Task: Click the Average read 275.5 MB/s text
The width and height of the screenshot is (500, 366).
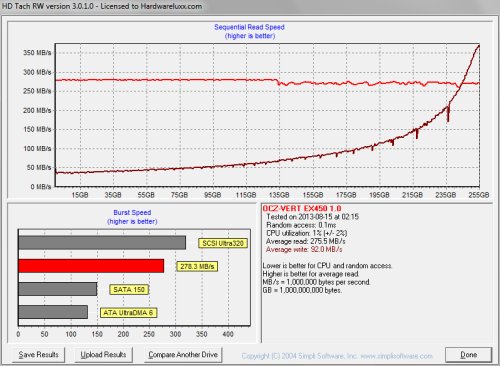Action: click(x=306, y=241)
